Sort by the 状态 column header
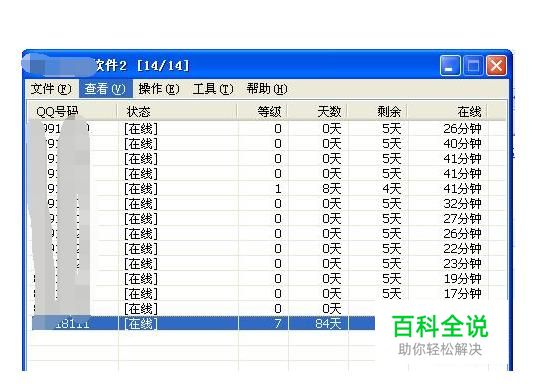 177,112
